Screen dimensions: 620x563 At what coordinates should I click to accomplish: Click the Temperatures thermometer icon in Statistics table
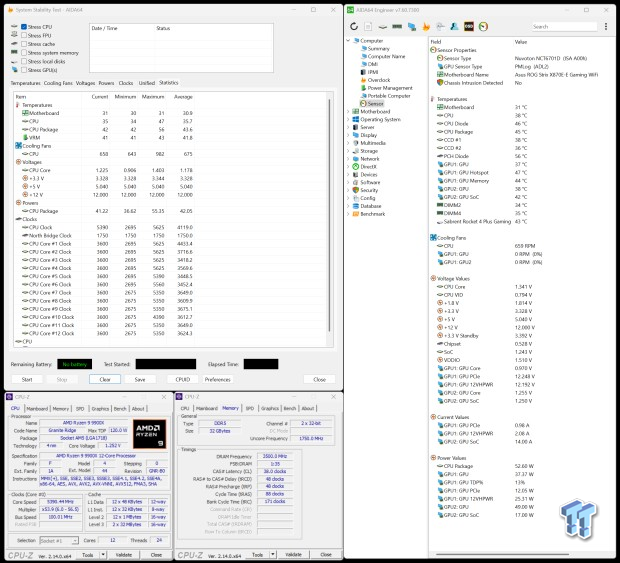click(18, 105)
